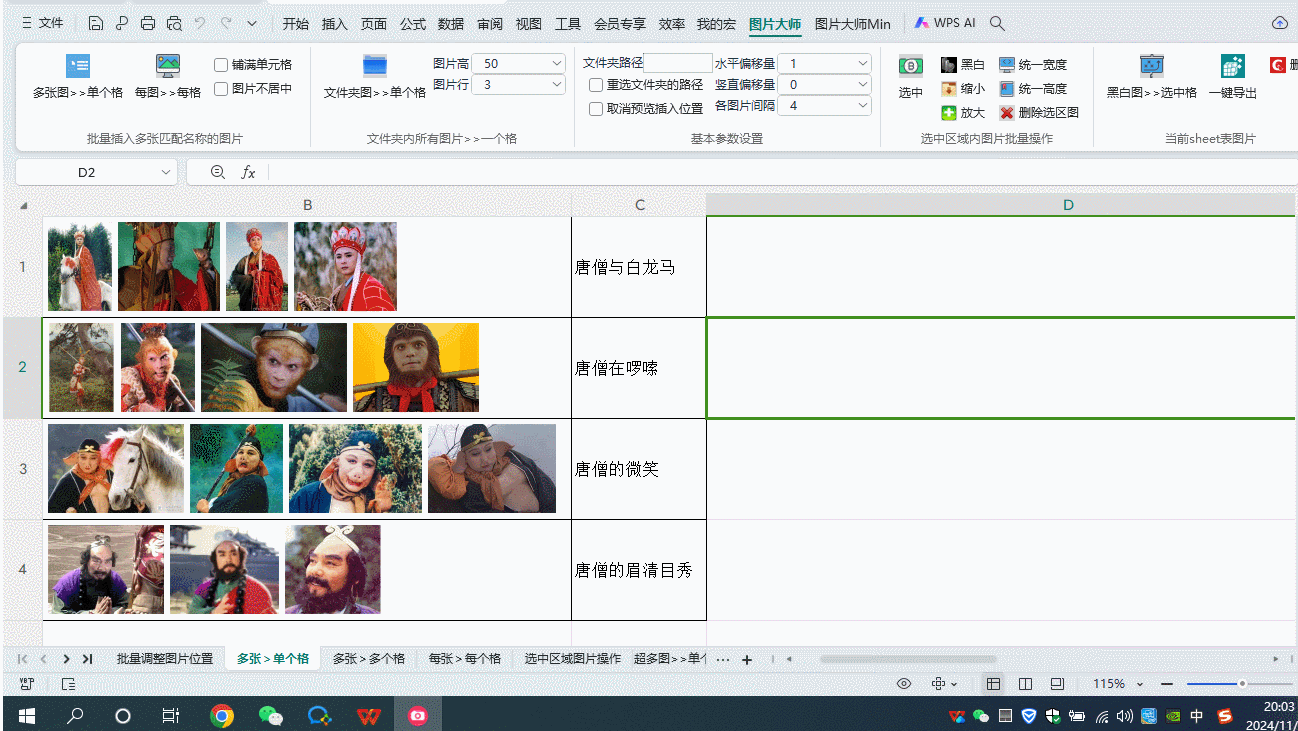Toggle eye protection mode icon

[904, 684]
